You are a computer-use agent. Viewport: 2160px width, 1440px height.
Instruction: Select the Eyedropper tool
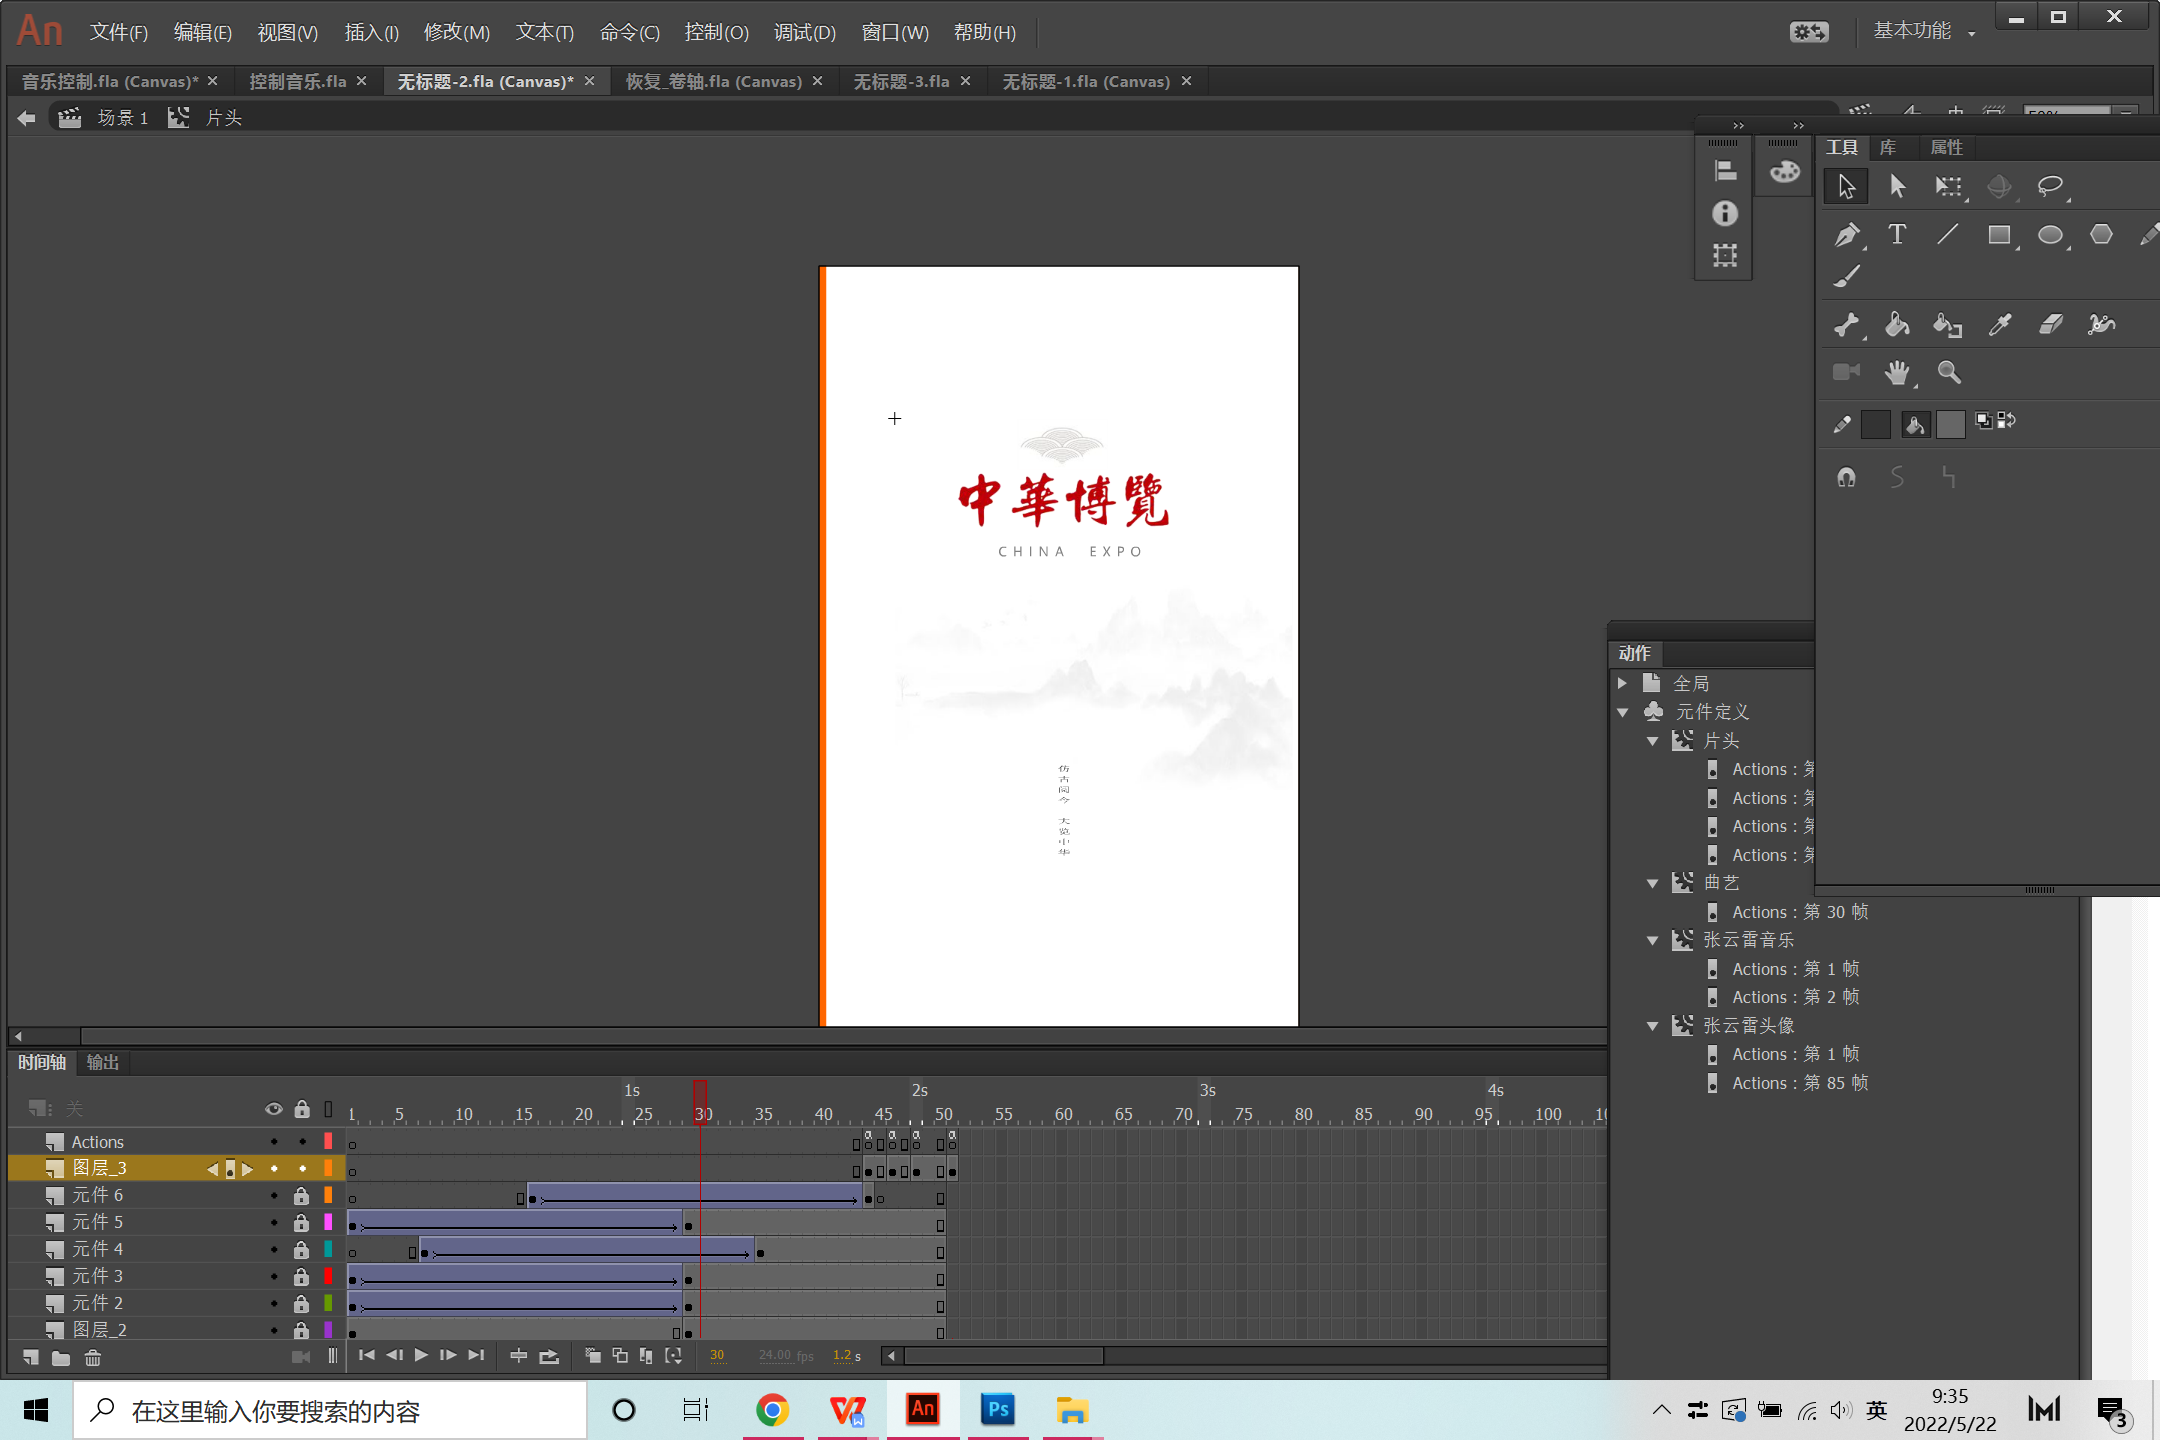2000,325
